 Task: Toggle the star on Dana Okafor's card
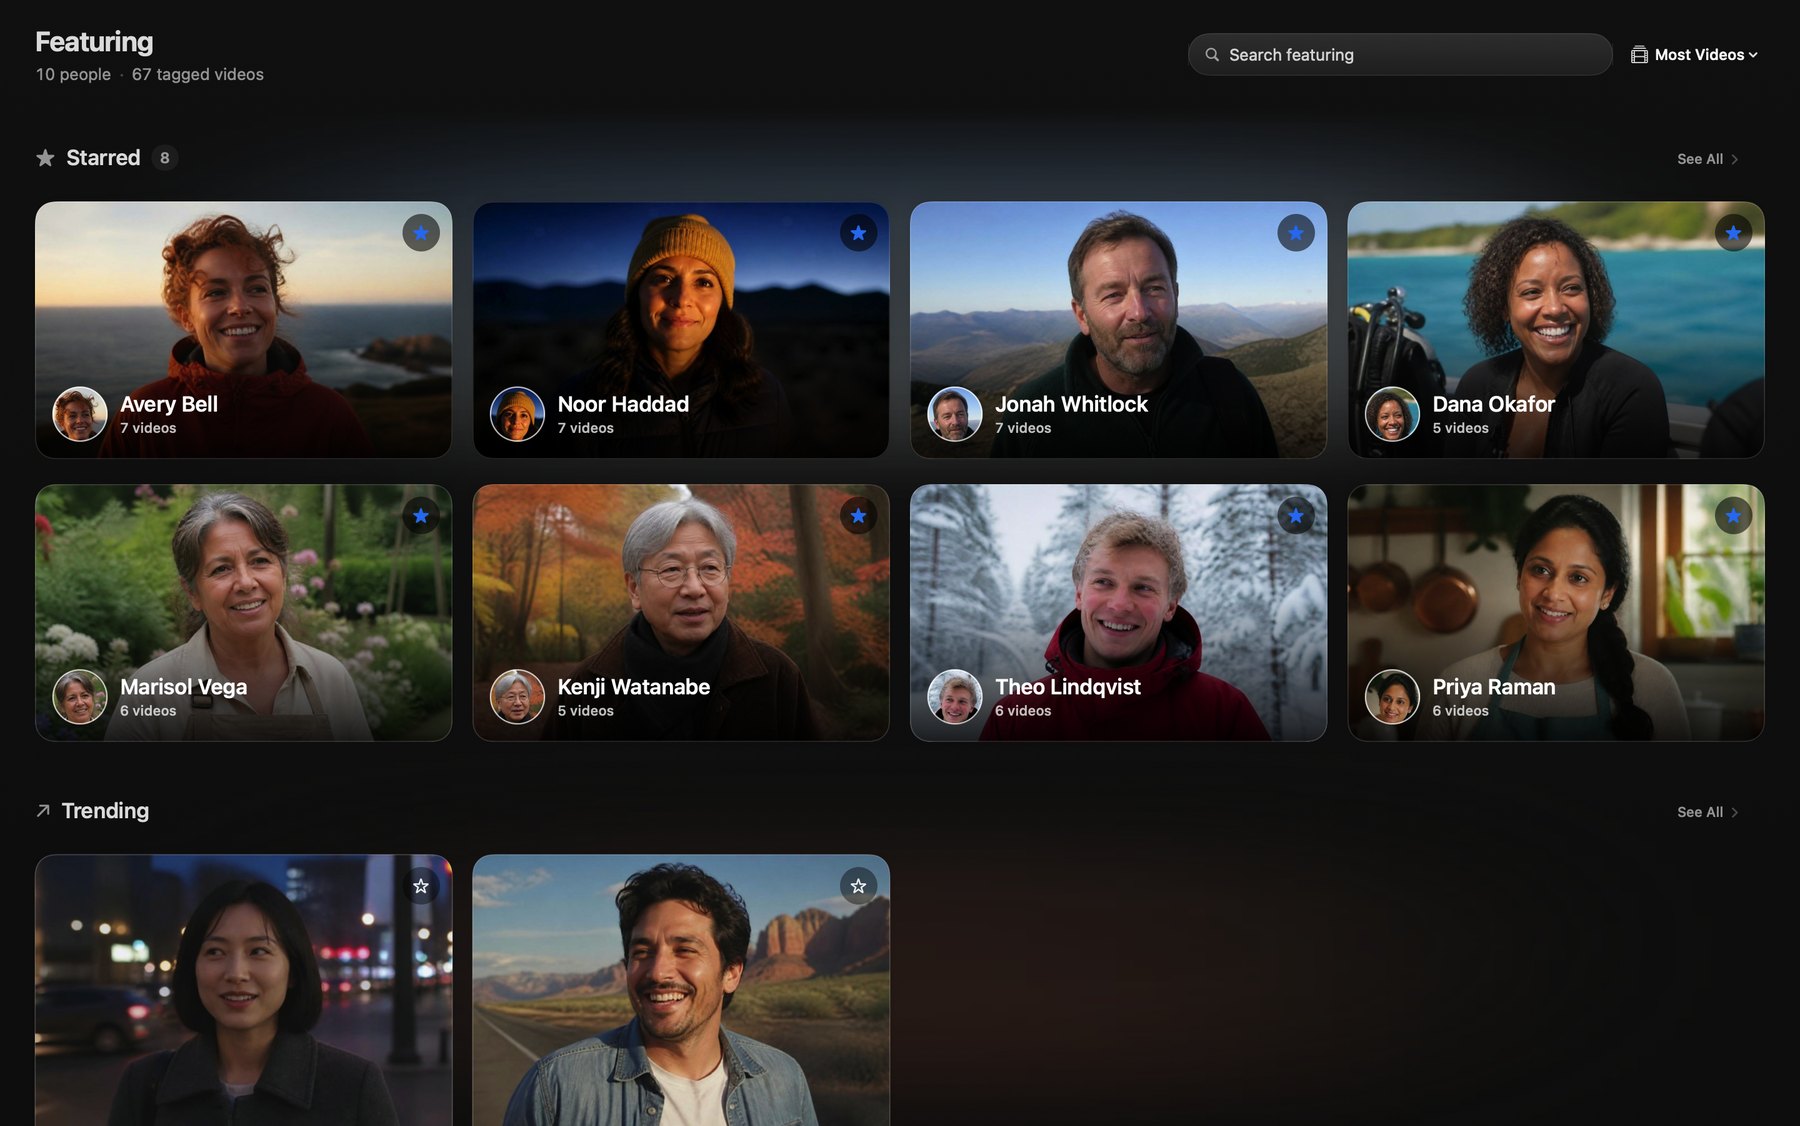tap(1733, 233)
